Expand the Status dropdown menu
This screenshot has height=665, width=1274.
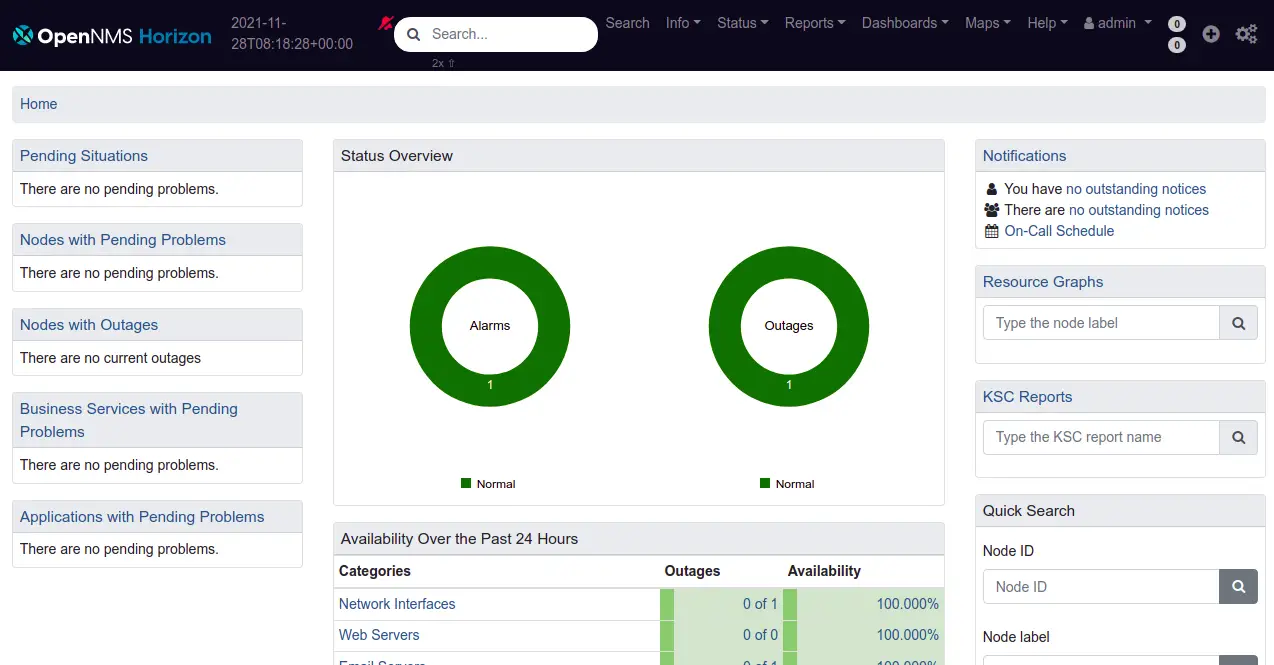click(x=743, y=23)
